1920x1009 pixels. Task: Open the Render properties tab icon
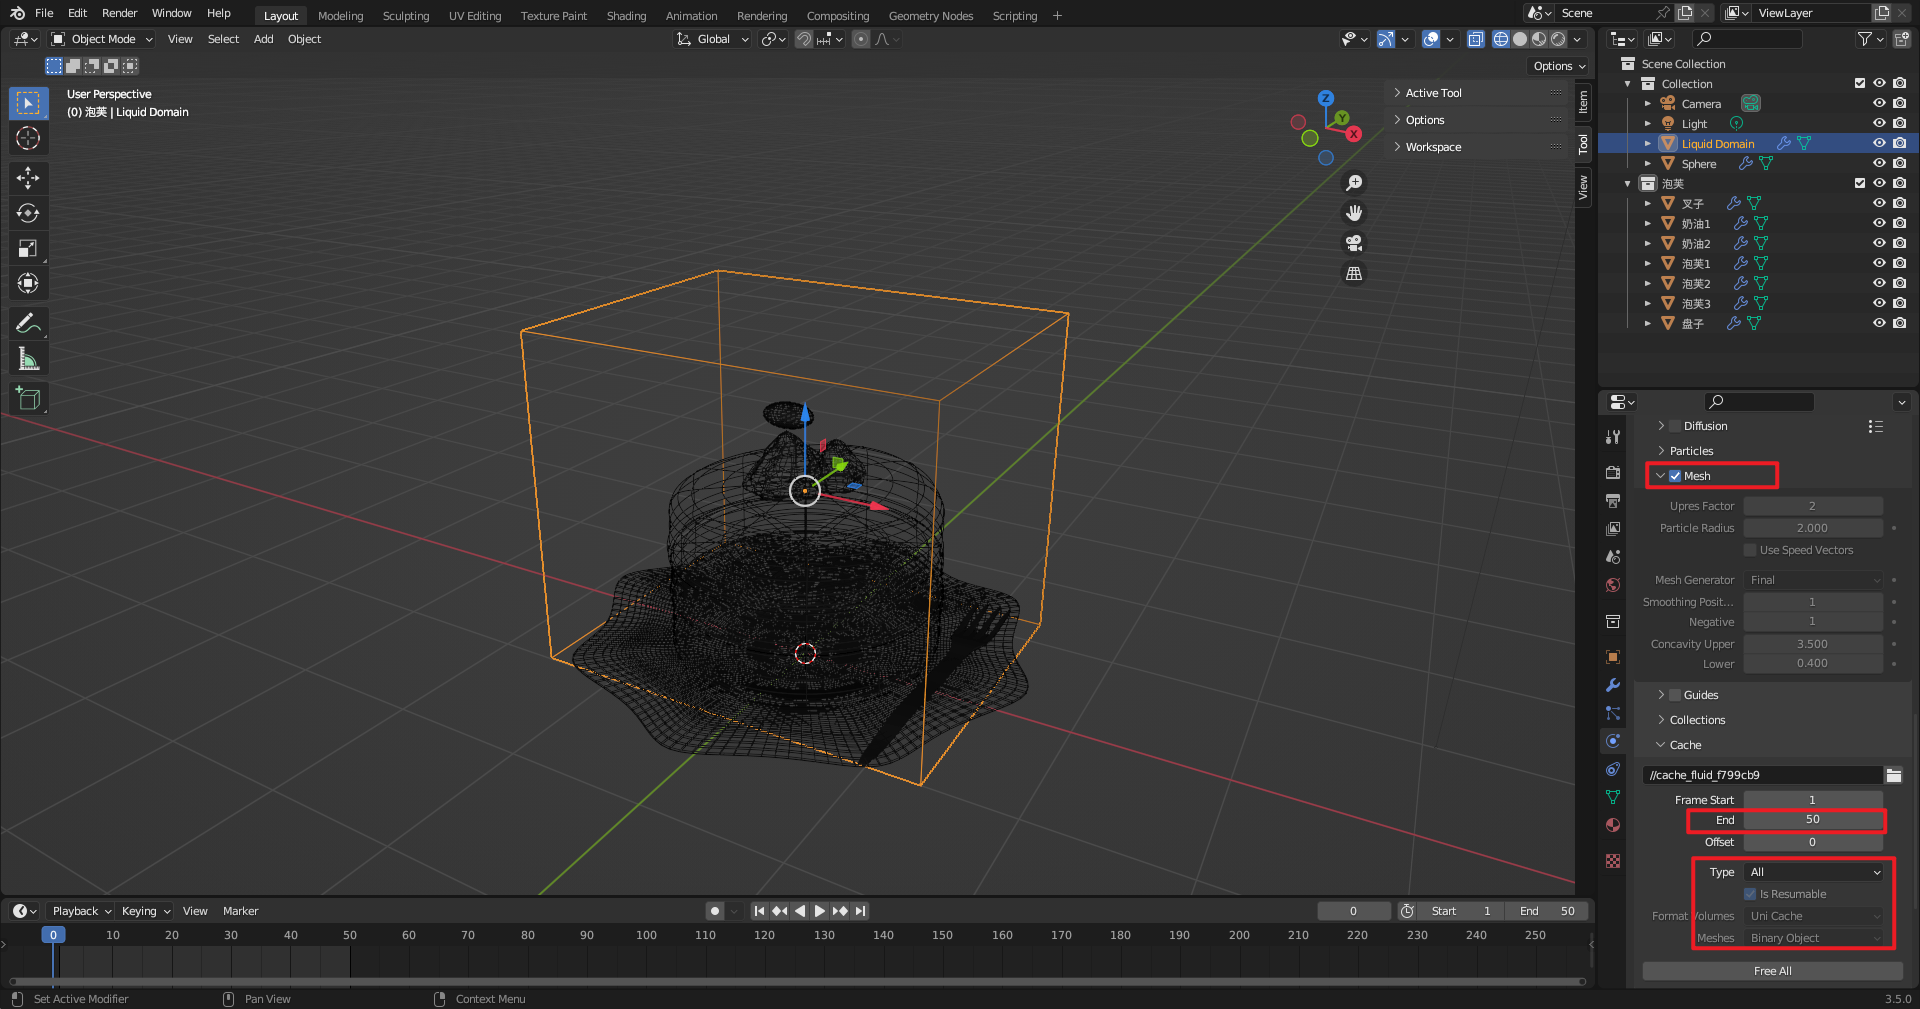[x=1613, y=472]
